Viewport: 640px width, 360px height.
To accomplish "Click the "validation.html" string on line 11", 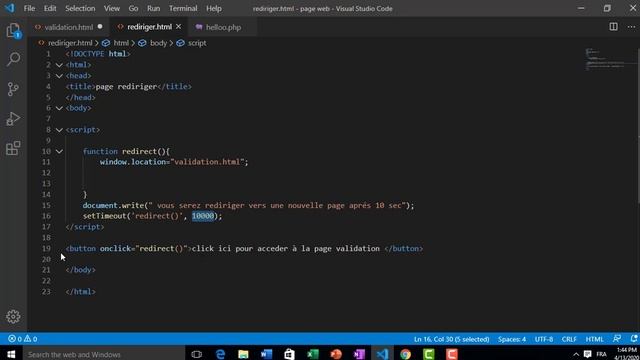I will [x=207, y=162].
